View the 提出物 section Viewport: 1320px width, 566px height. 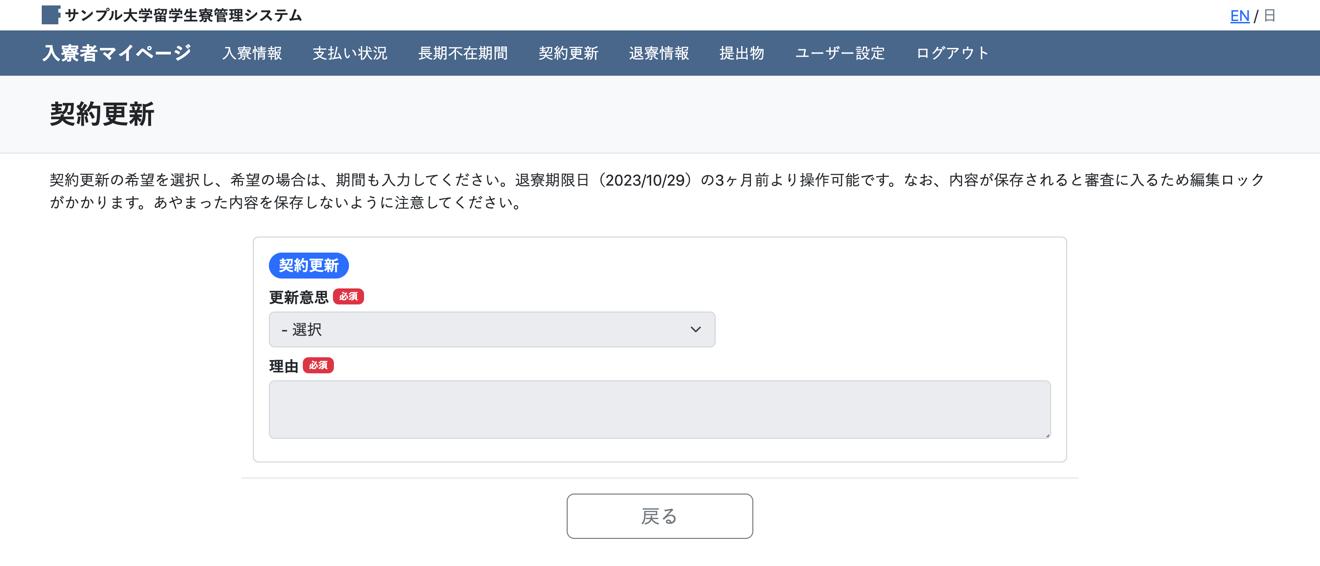pos(742,54)
